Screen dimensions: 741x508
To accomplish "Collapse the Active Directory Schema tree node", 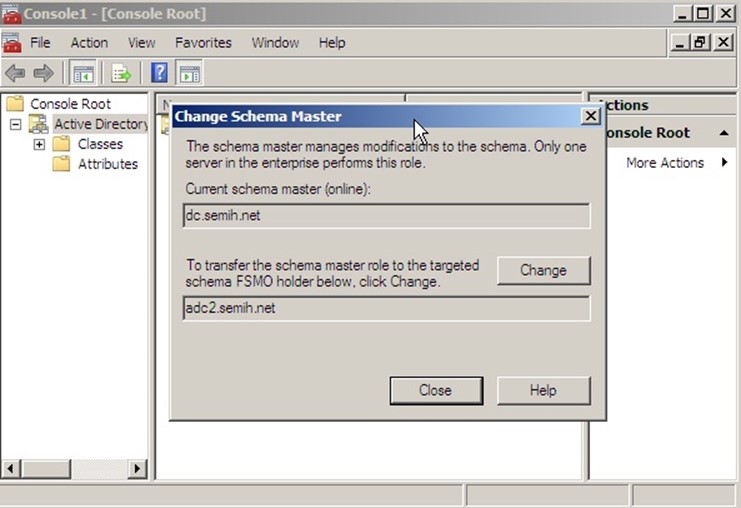I will [16, 124].
